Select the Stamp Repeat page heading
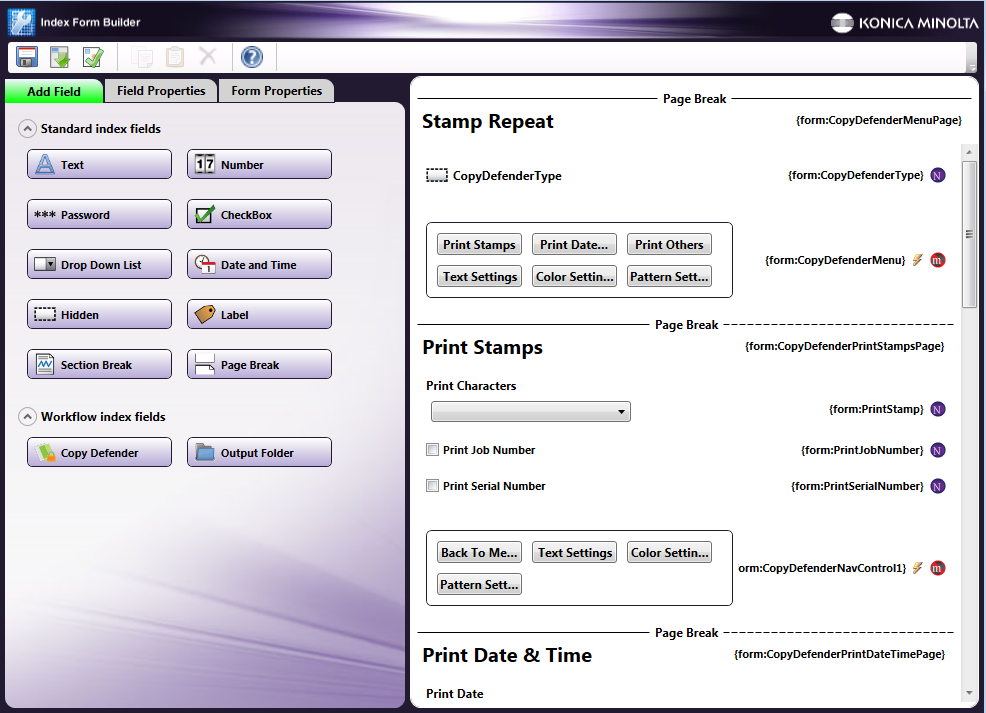The width and height of the screenshot is (986, 713). pos(487,121)
